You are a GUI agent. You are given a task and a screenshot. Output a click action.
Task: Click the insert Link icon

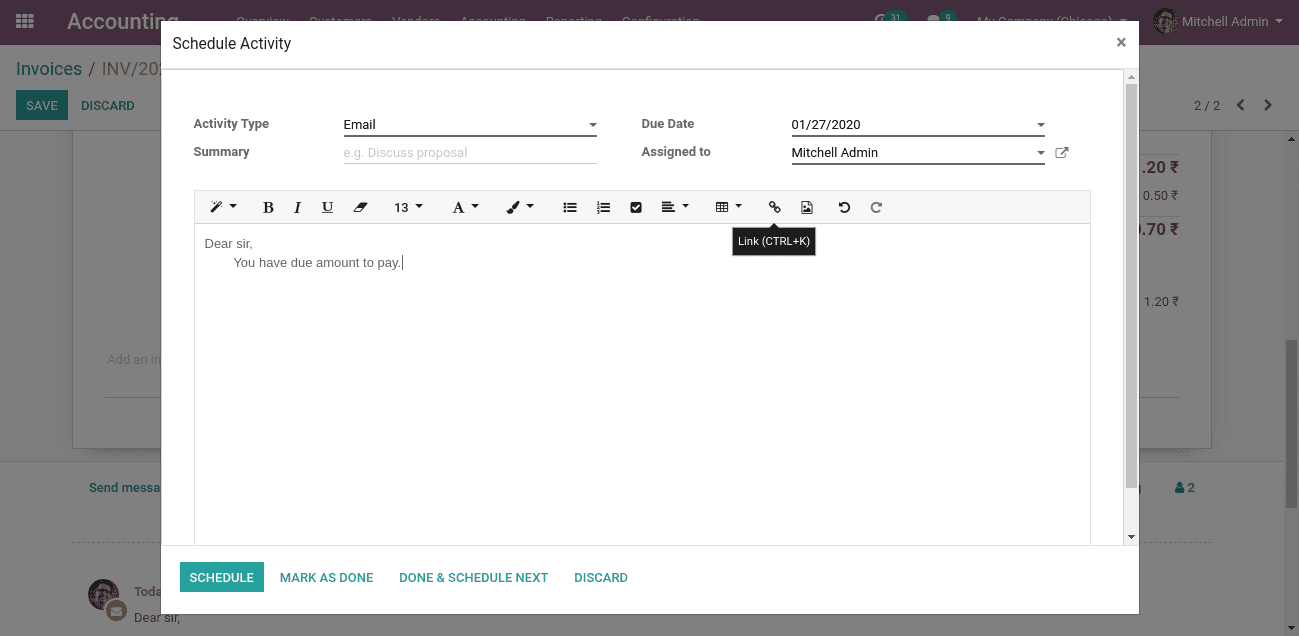coord(774,207)
